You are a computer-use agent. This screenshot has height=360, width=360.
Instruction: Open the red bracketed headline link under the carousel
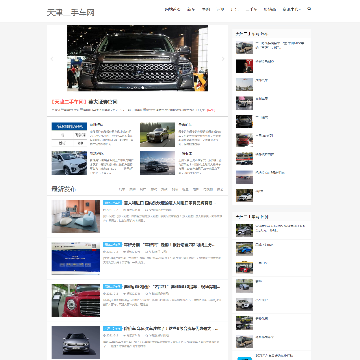click(69, 102)
